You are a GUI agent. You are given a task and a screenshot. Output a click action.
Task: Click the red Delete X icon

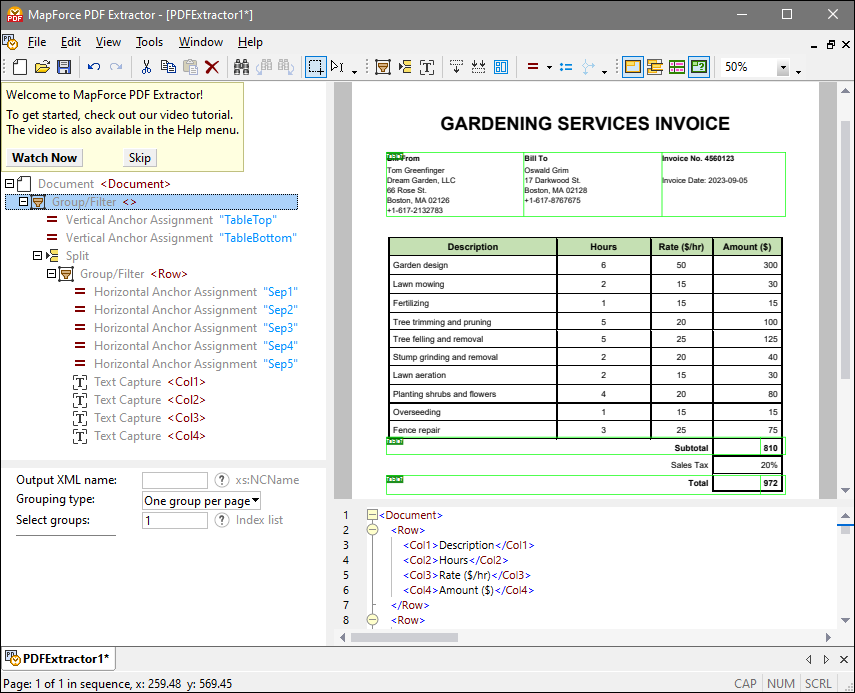coord(212,67)
